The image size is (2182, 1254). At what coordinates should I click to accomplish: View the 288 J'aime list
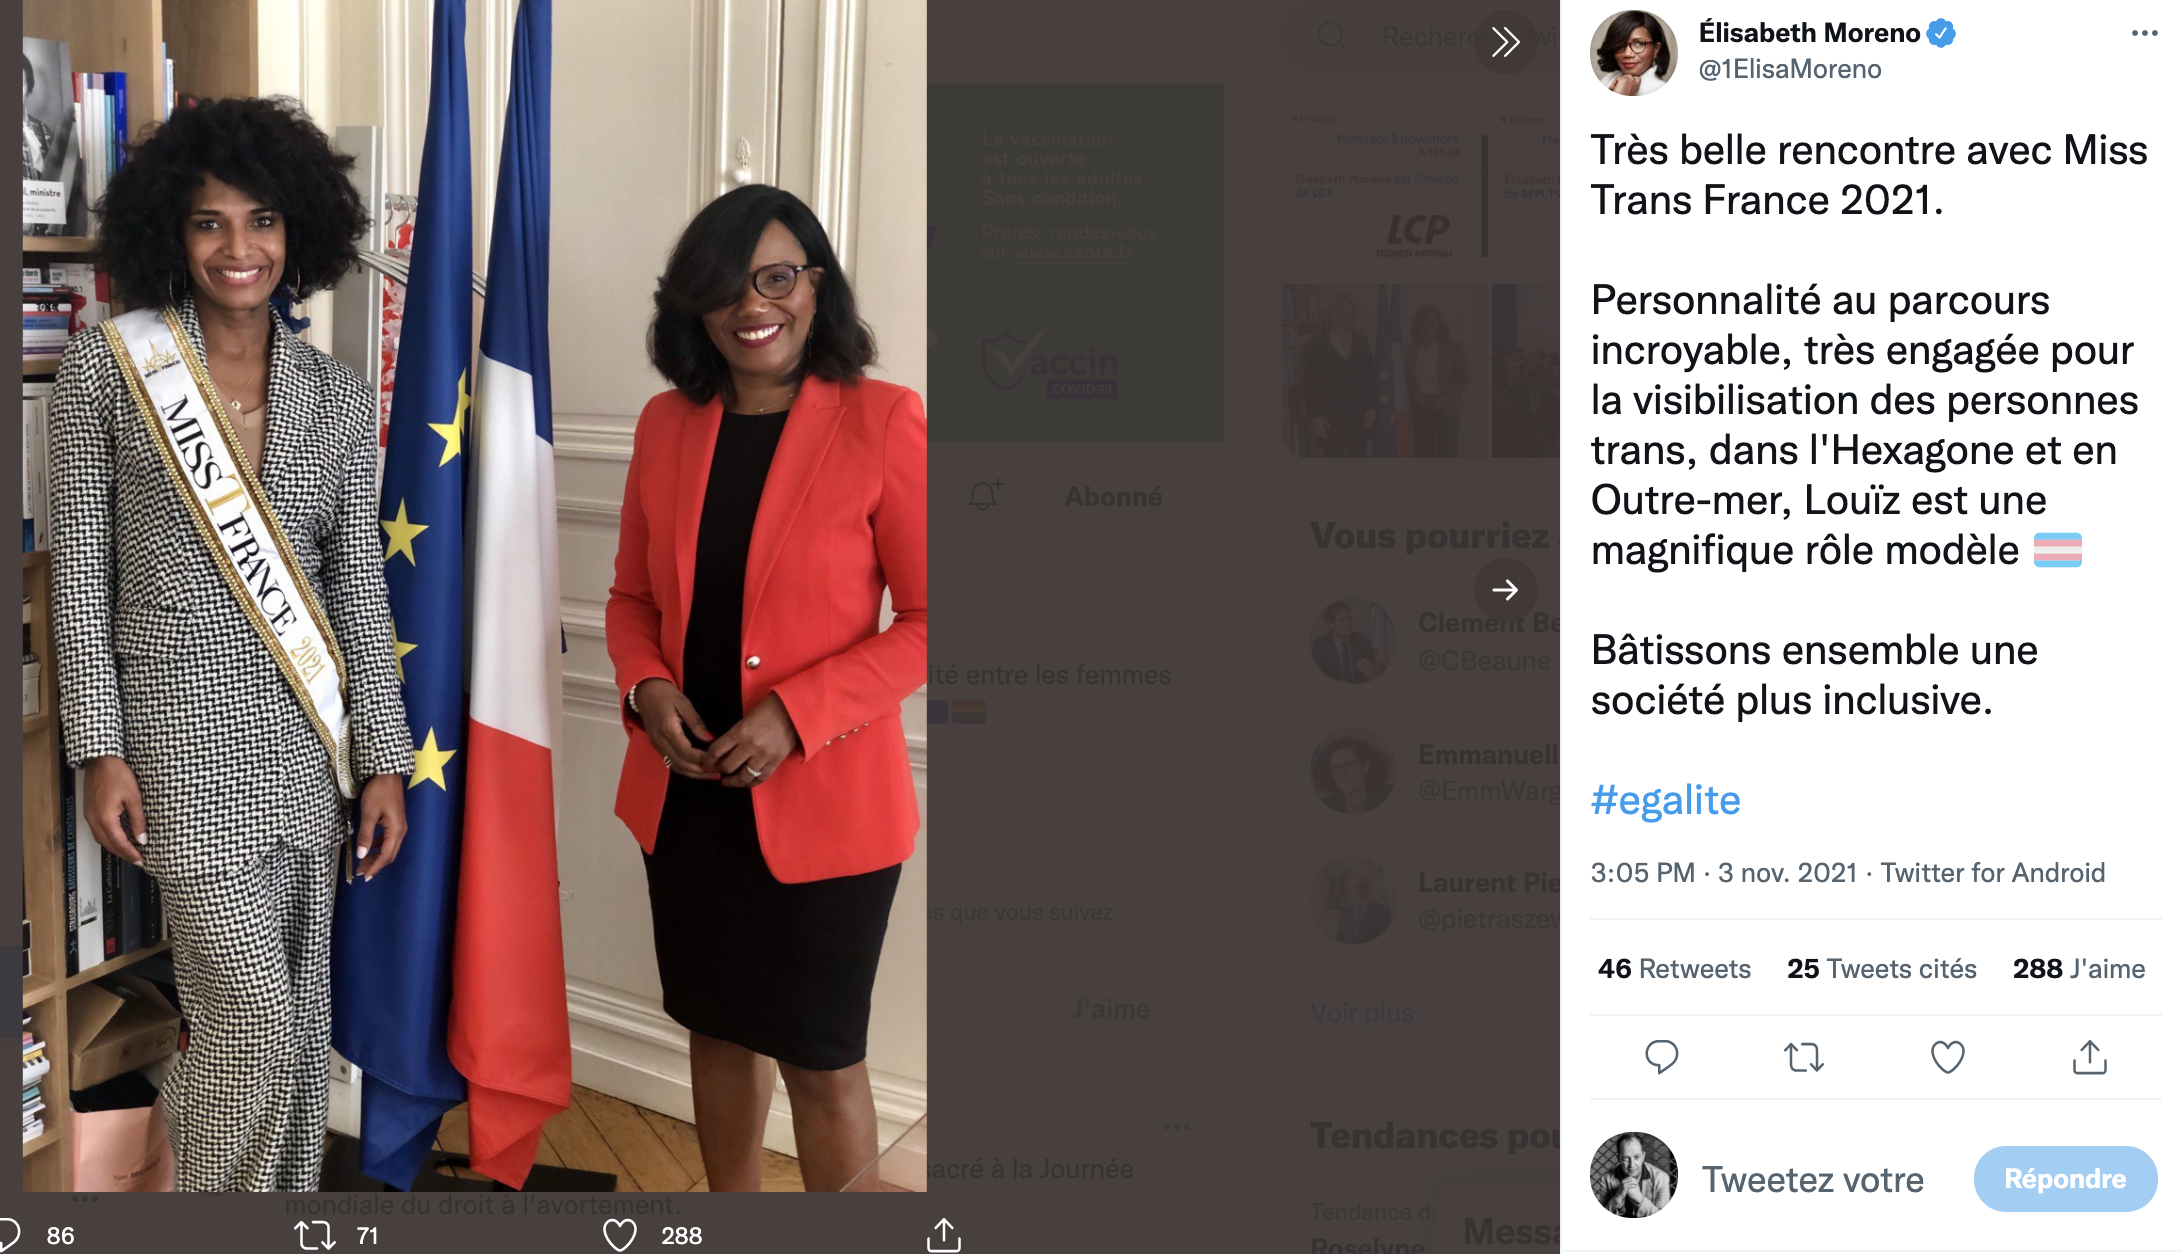tap(2078, 968)
